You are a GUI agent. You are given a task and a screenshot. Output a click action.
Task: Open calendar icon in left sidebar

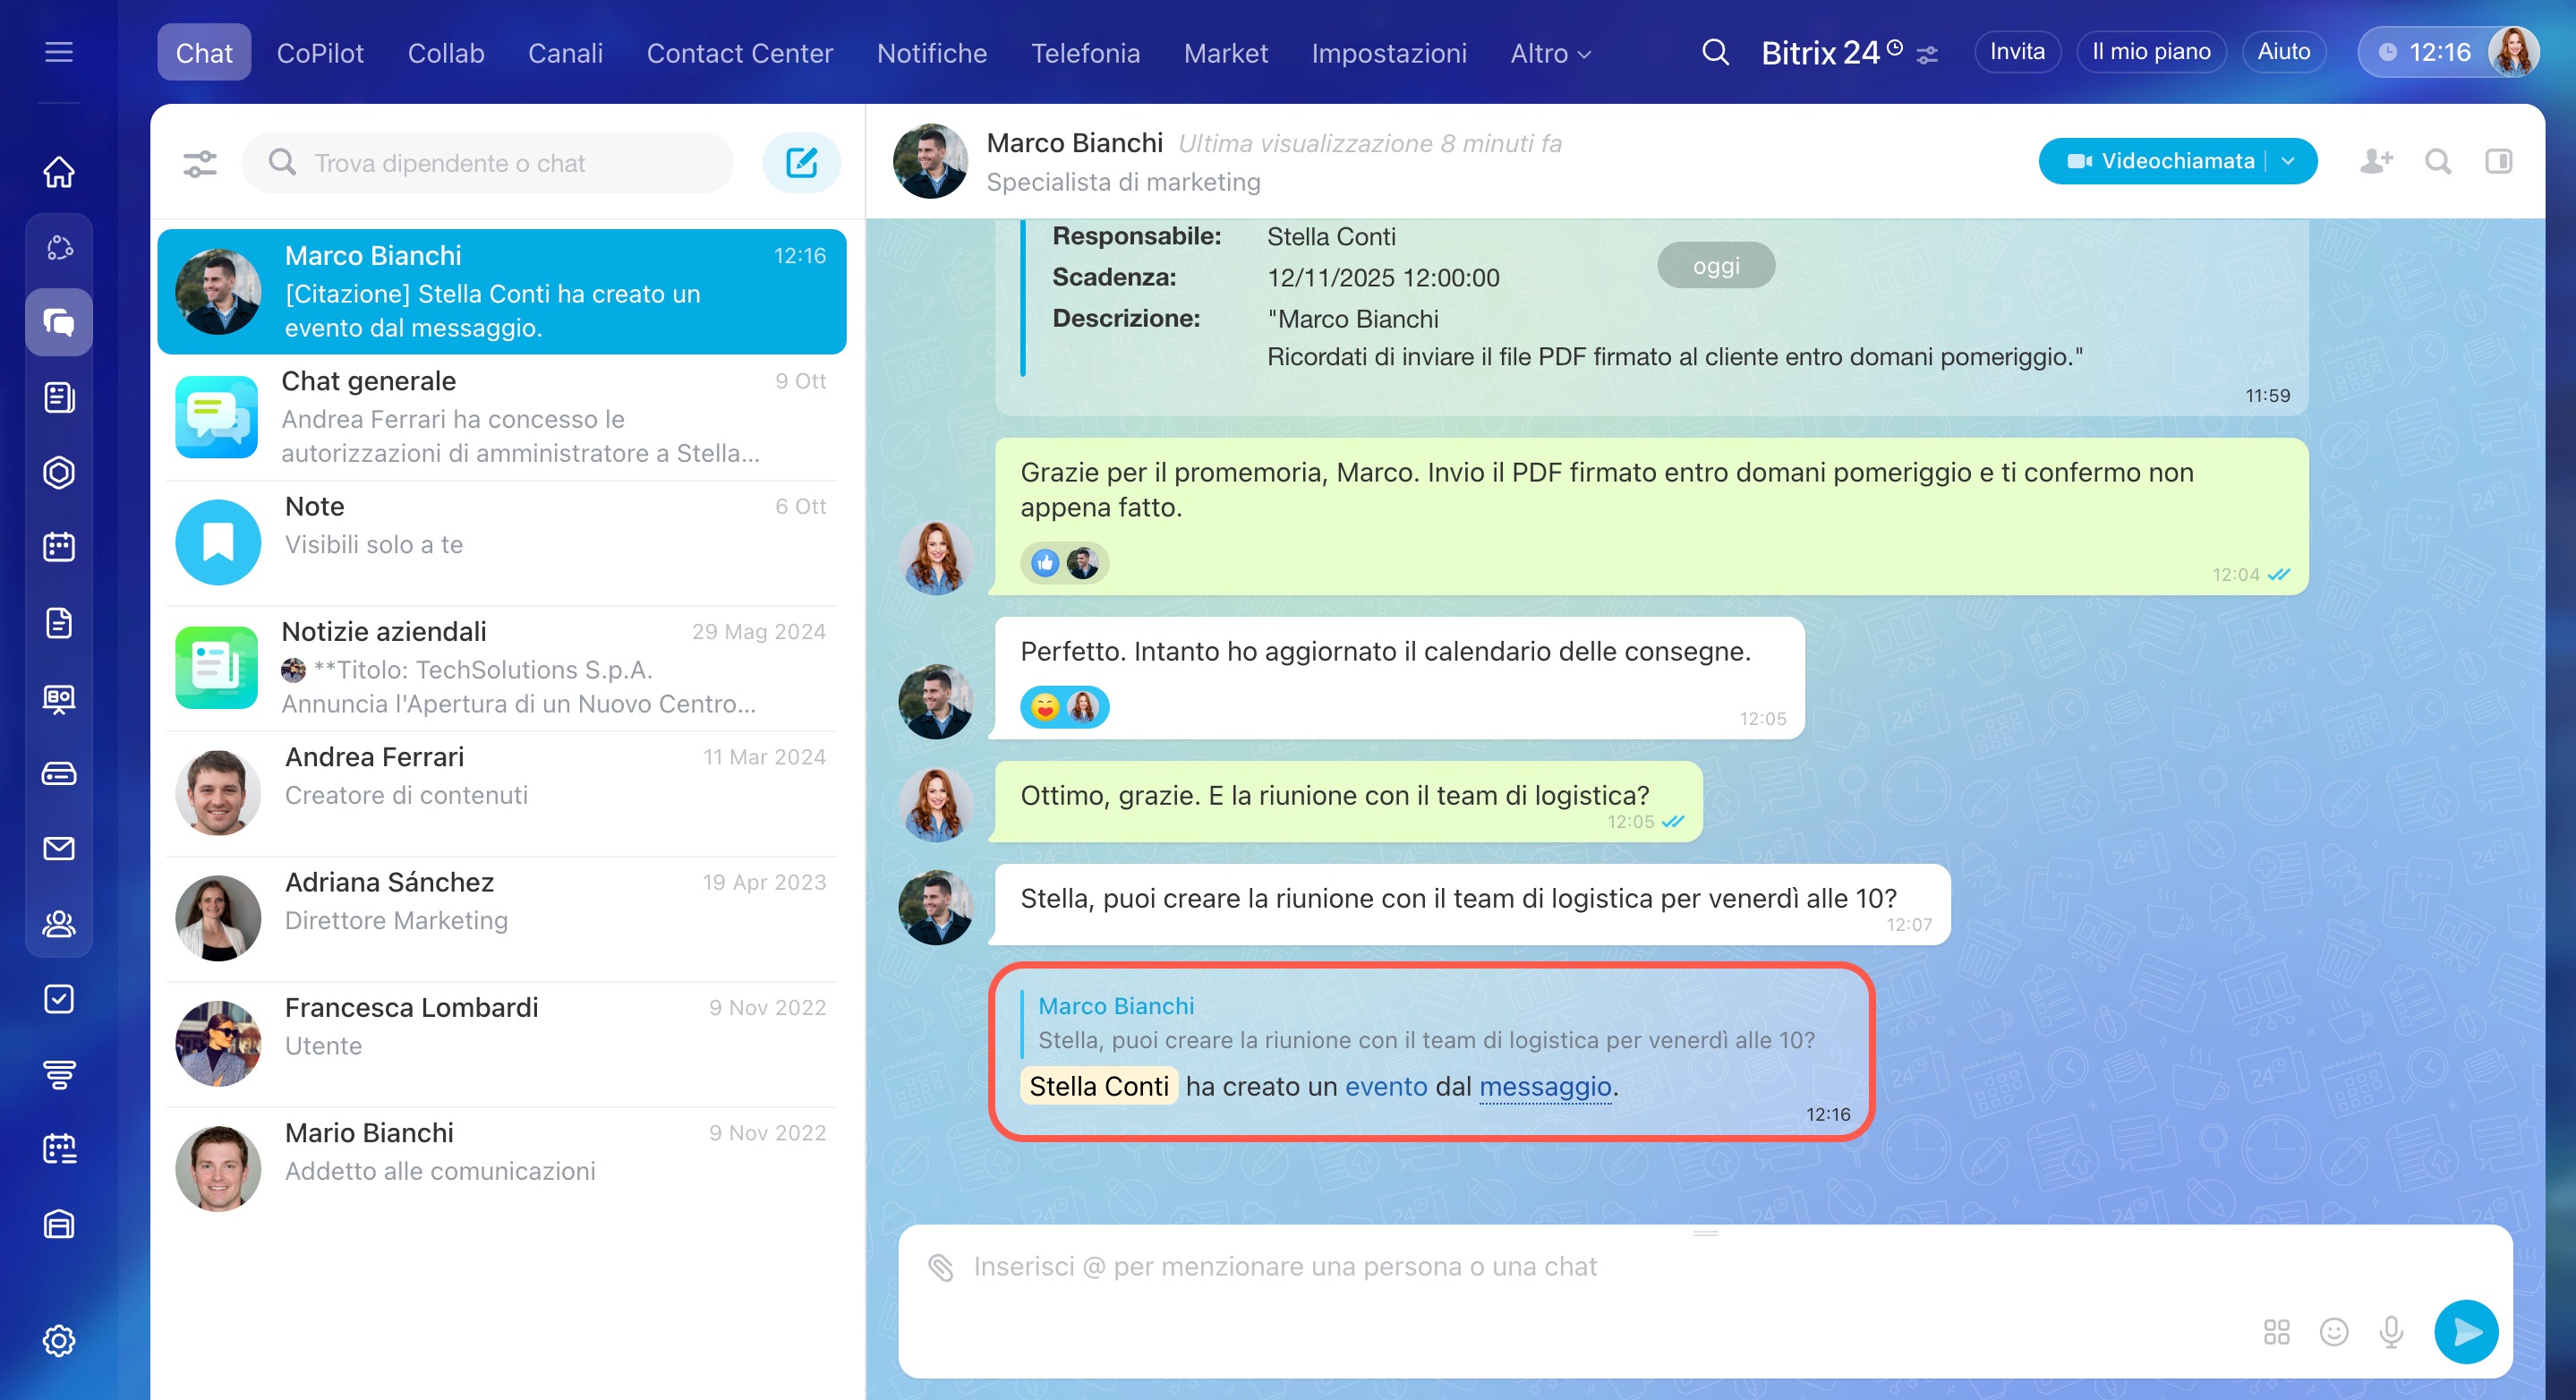coord(59,547)
